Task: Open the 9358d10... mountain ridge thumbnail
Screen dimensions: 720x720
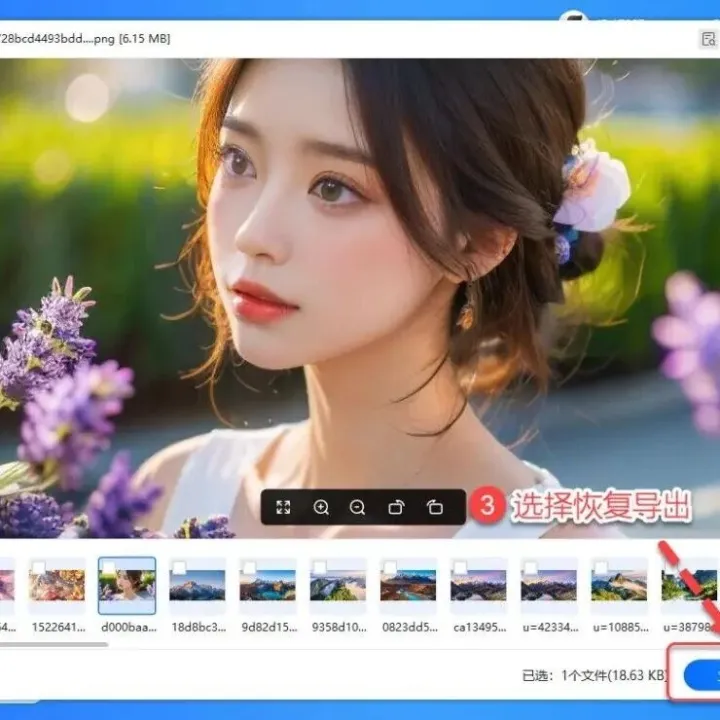Action: pos(338,585)
